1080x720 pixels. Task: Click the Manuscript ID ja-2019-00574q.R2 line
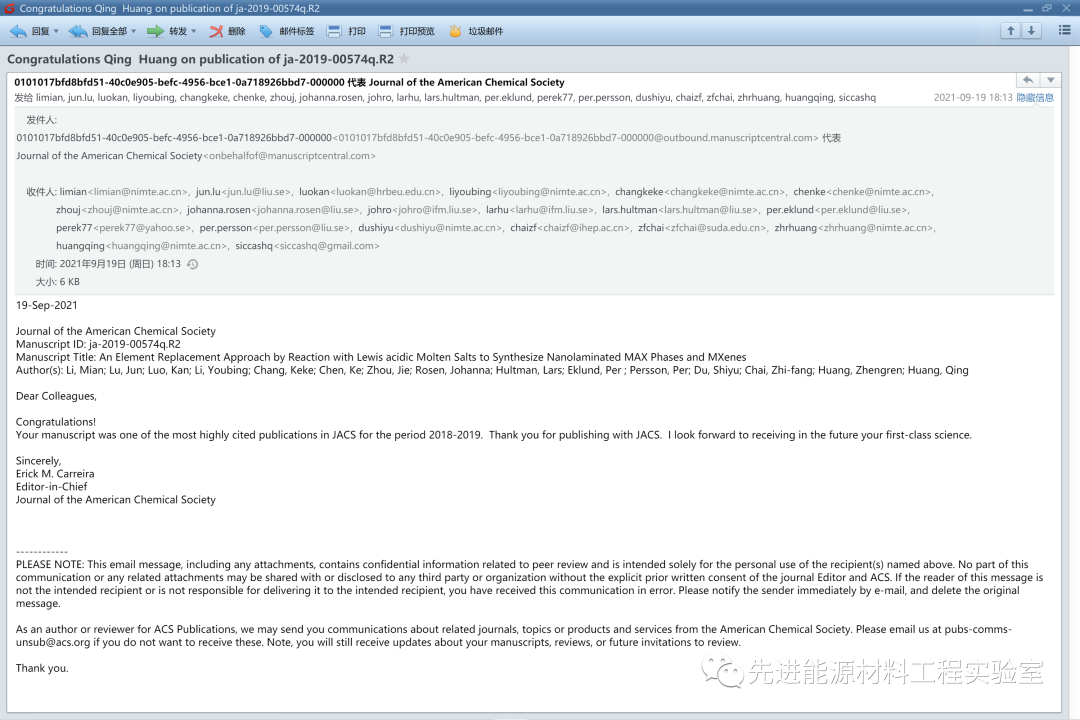point(98,344)
